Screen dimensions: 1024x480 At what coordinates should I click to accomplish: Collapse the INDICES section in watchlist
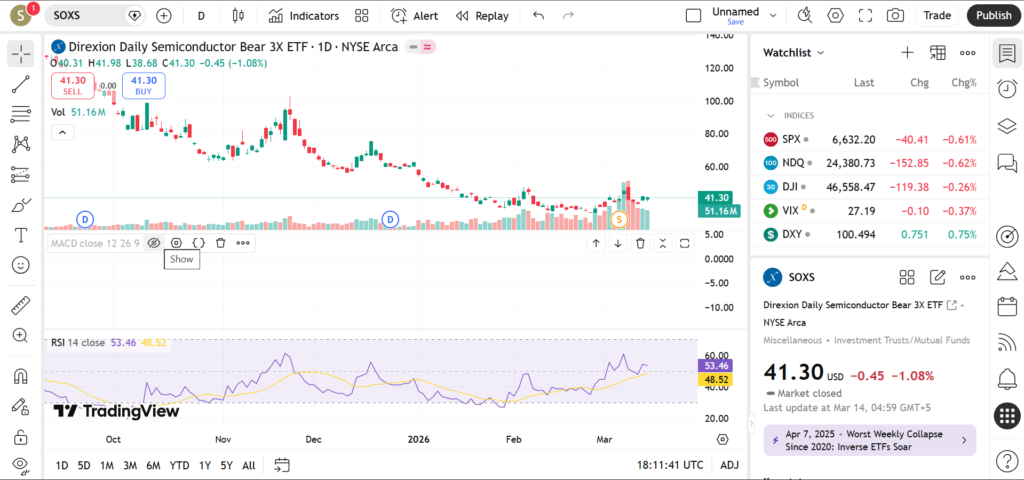click(x=770, y=115)
